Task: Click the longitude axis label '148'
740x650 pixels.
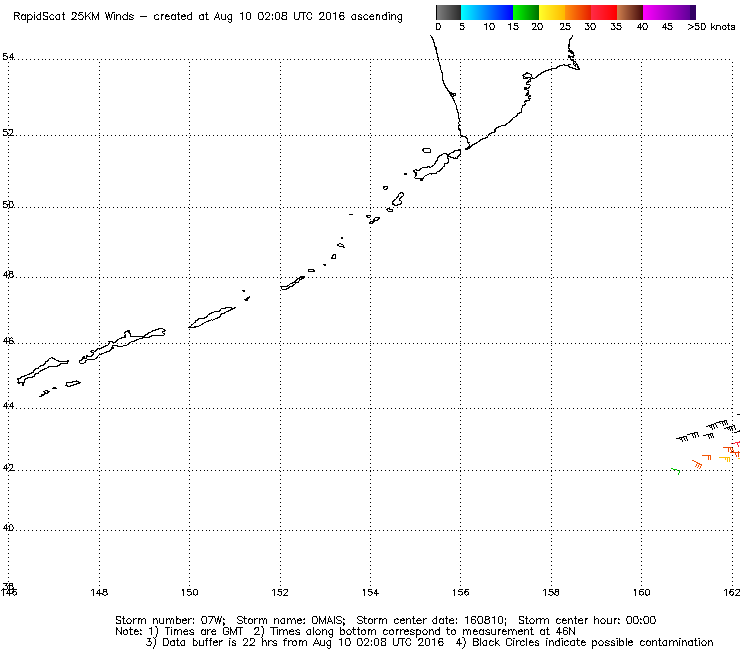Action: click(x=99, y=592)
